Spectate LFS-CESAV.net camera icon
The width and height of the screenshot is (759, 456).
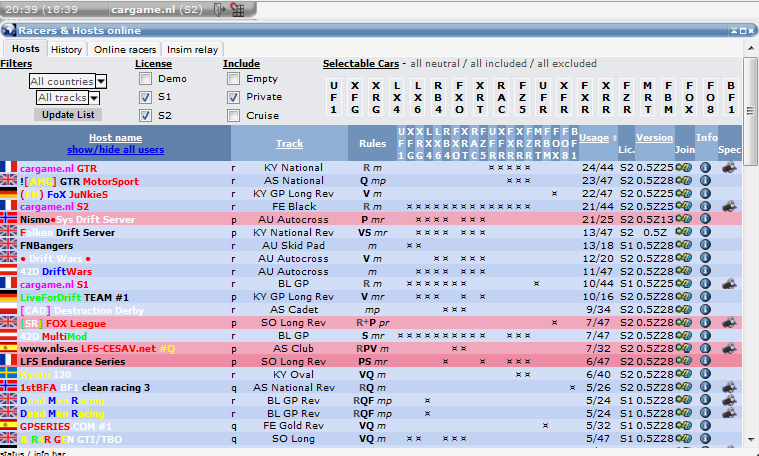(x=729, y=349)
